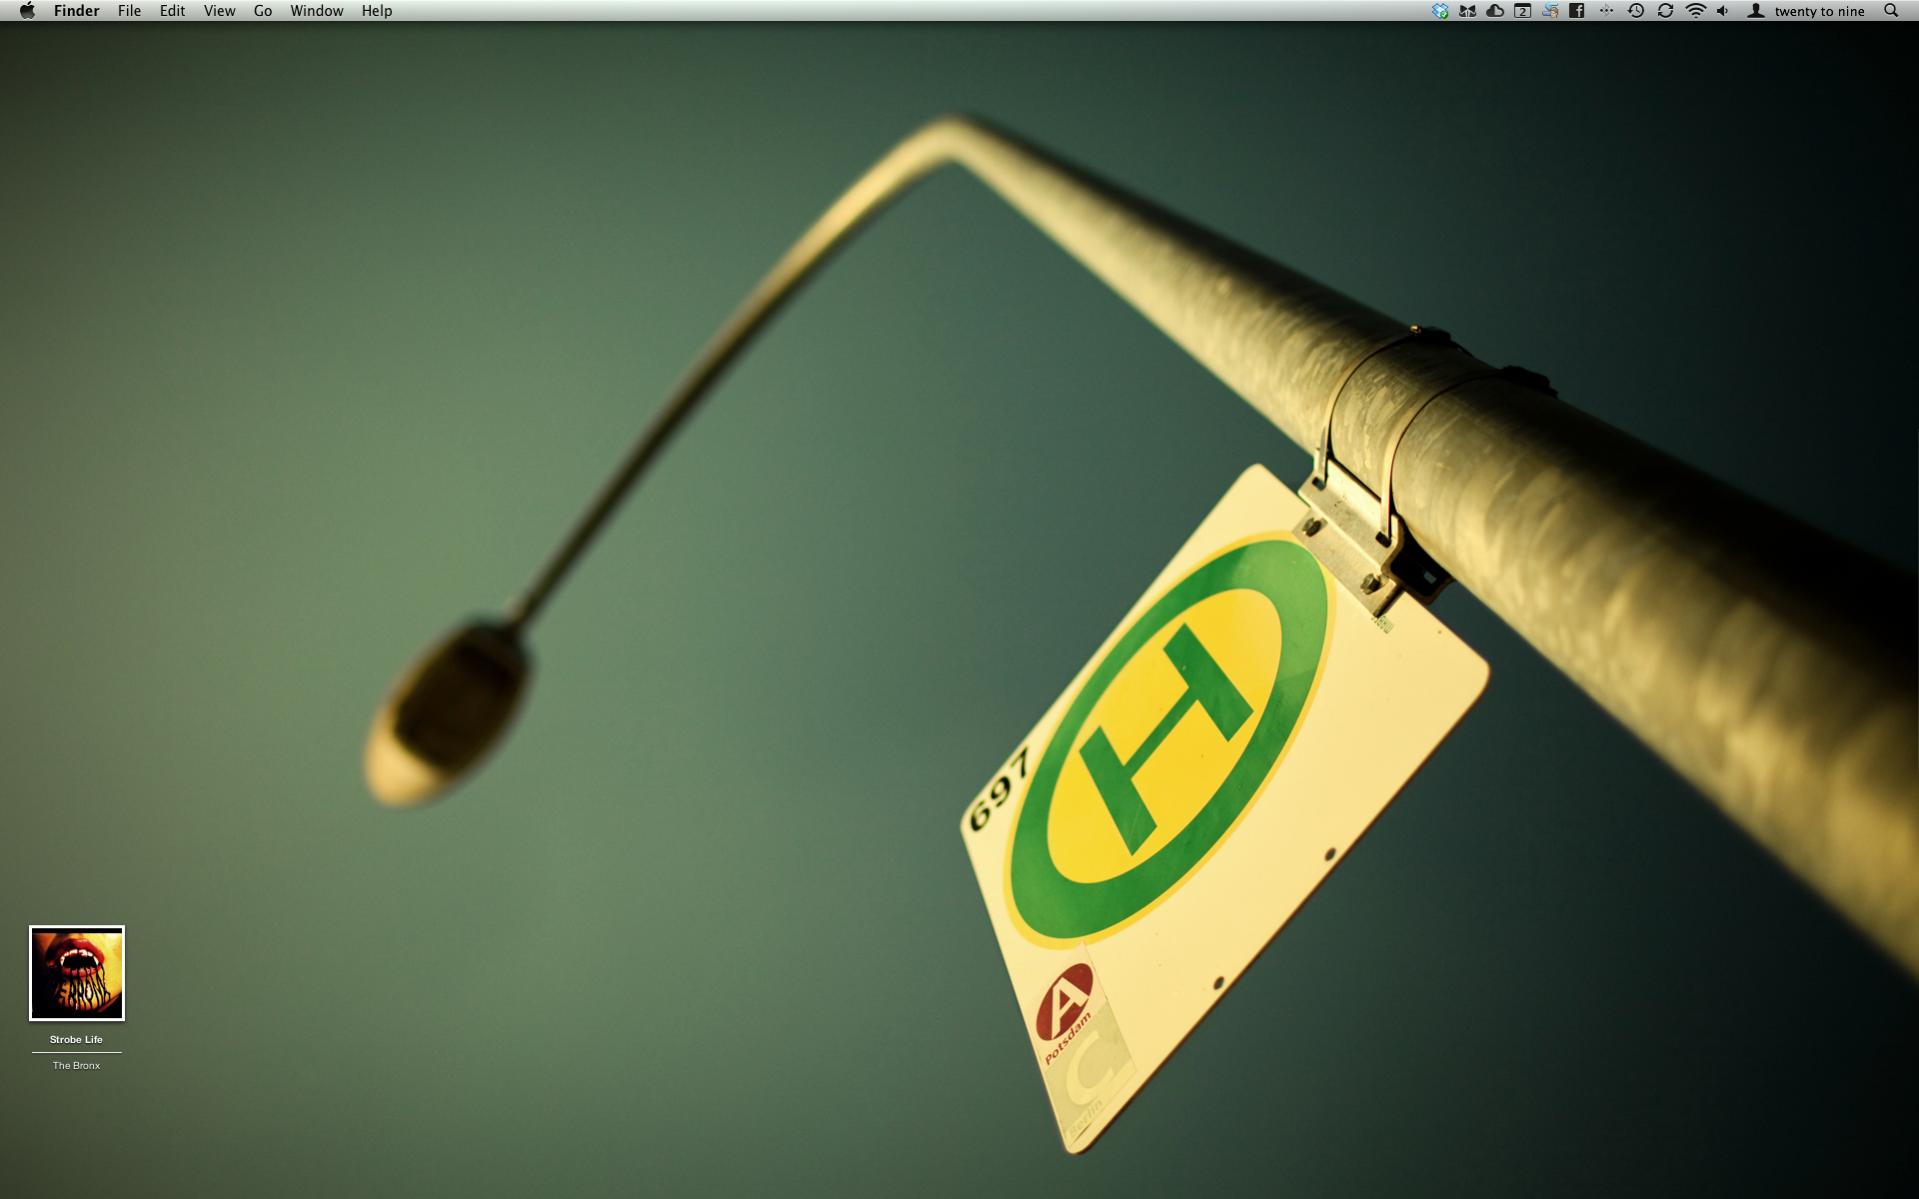
Task: Click the menu bar icon with a face
Action: 1549,11
